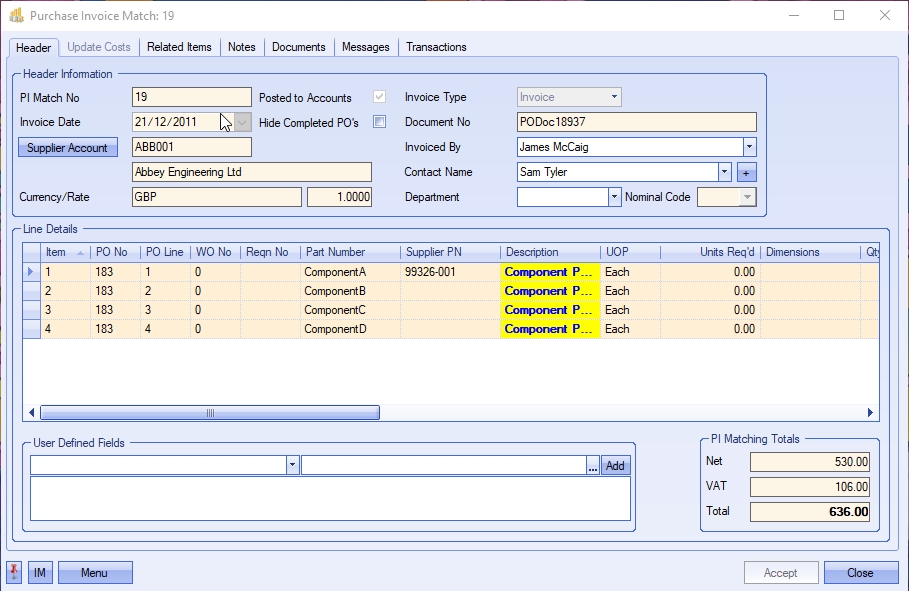
Task: Expand the Invoiced By dropdown
Action: [750, 147]
